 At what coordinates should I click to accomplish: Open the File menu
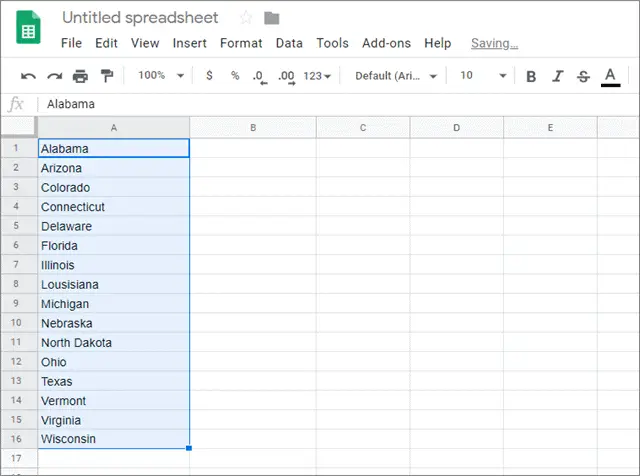tap(71, 43)
